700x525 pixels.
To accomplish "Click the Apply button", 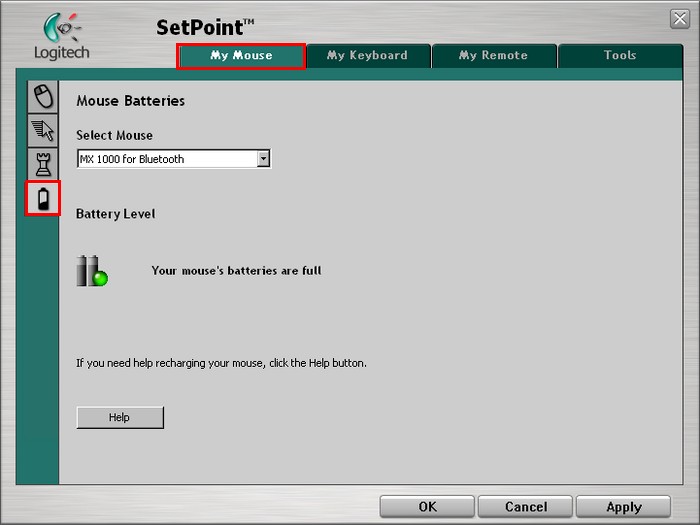I will [x=623, y=507].
